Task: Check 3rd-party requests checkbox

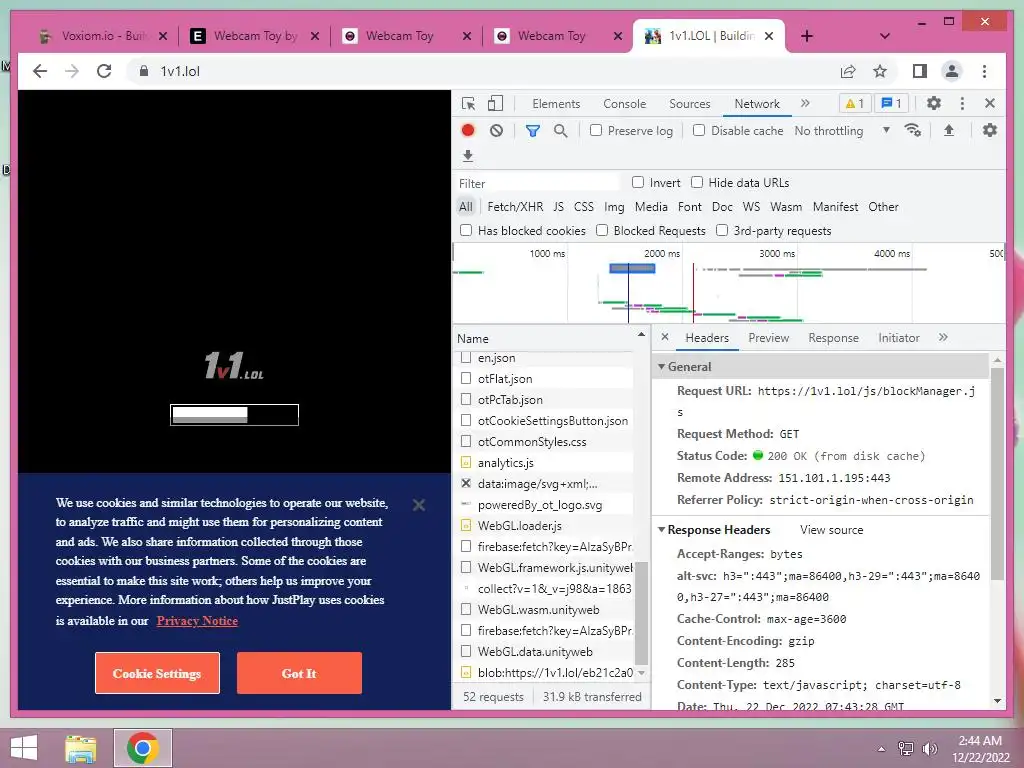Action: [x=722, y=230]
